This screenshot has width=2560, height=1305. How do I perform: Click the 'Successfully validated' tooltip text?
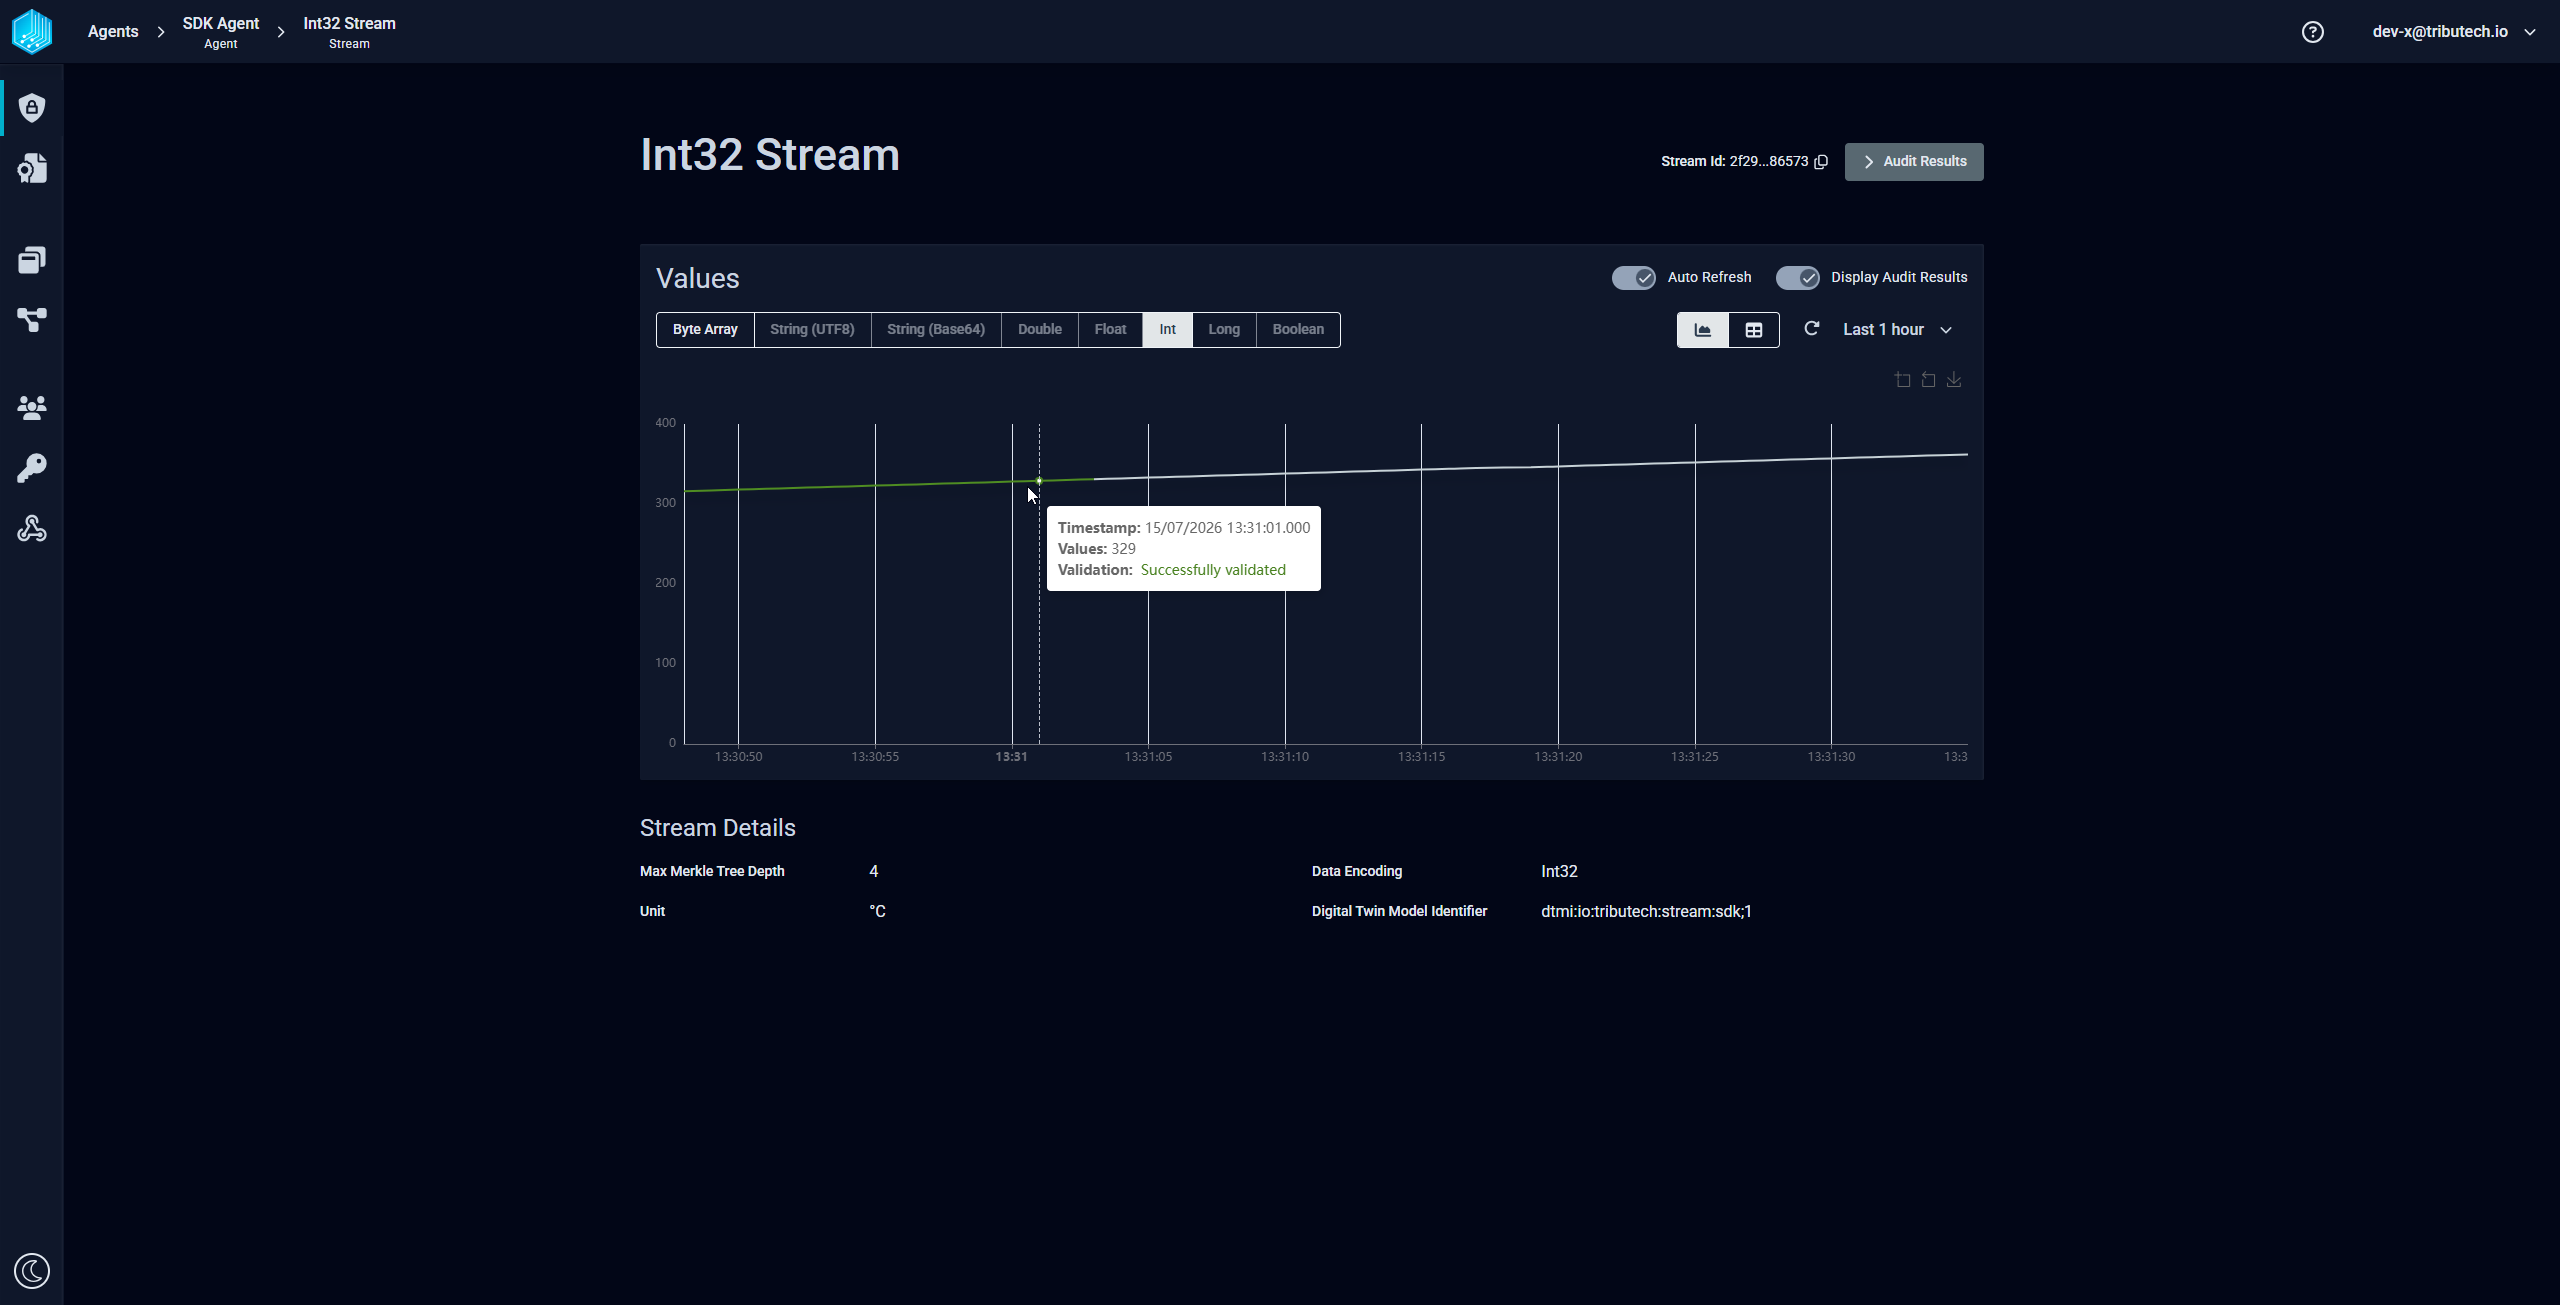point(1213,570)
